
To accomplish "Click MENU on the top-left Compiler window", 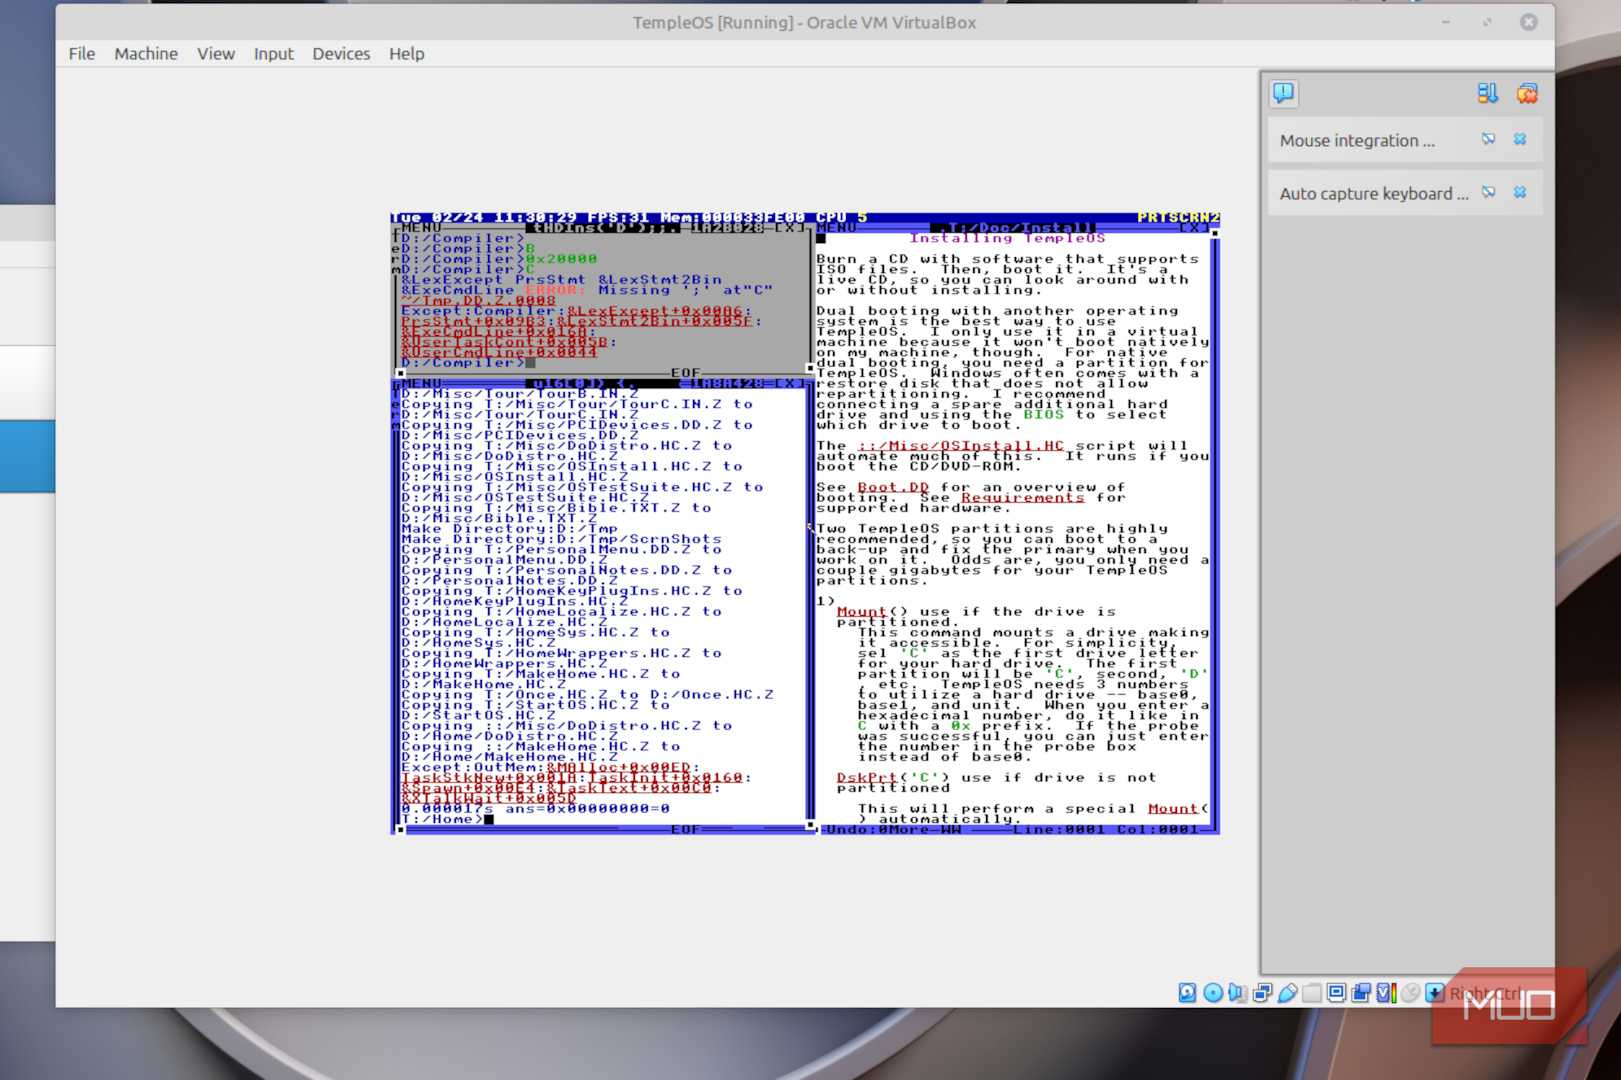I will point(421,228).
